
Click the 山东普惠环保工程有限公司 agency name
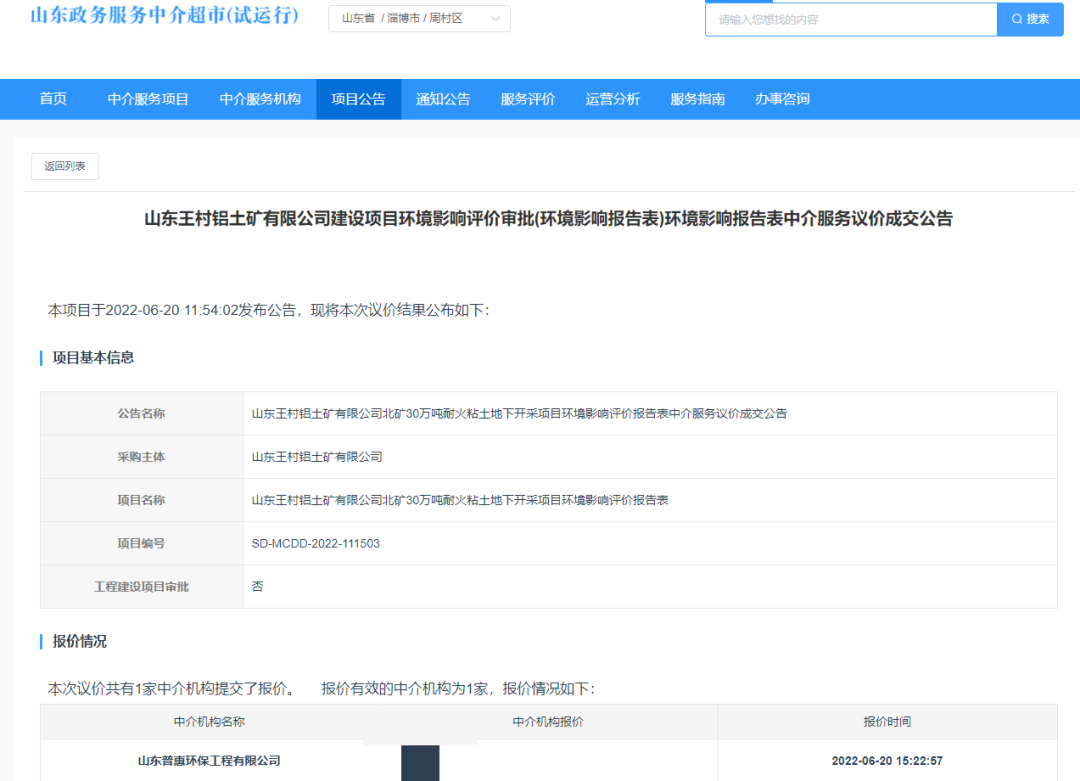209,761
